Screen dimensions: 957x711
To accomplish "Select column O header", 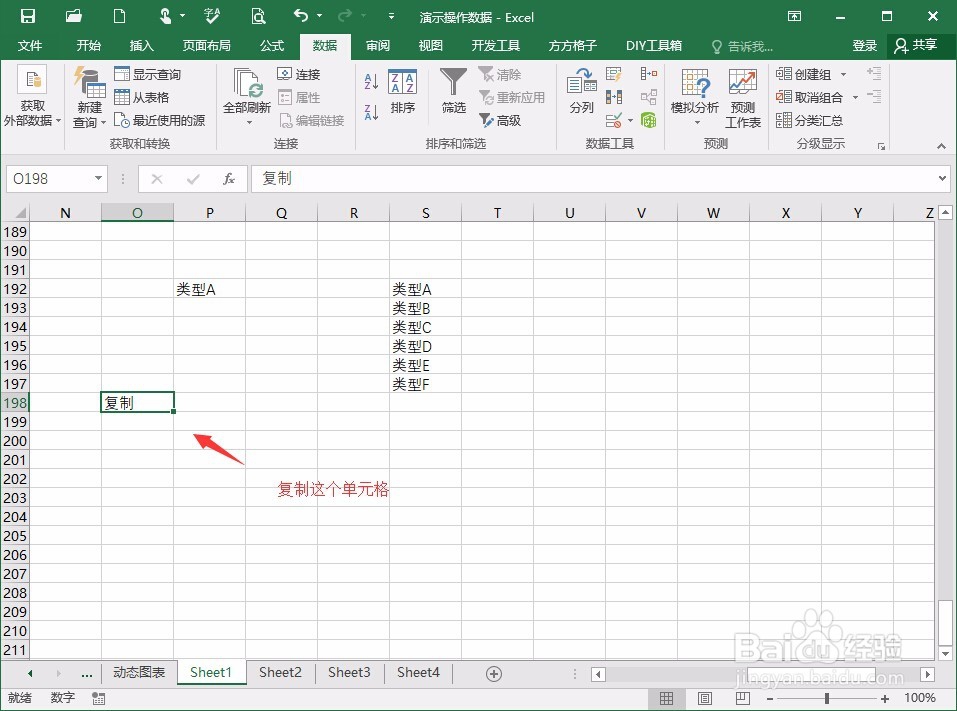I will coord(137,212).
